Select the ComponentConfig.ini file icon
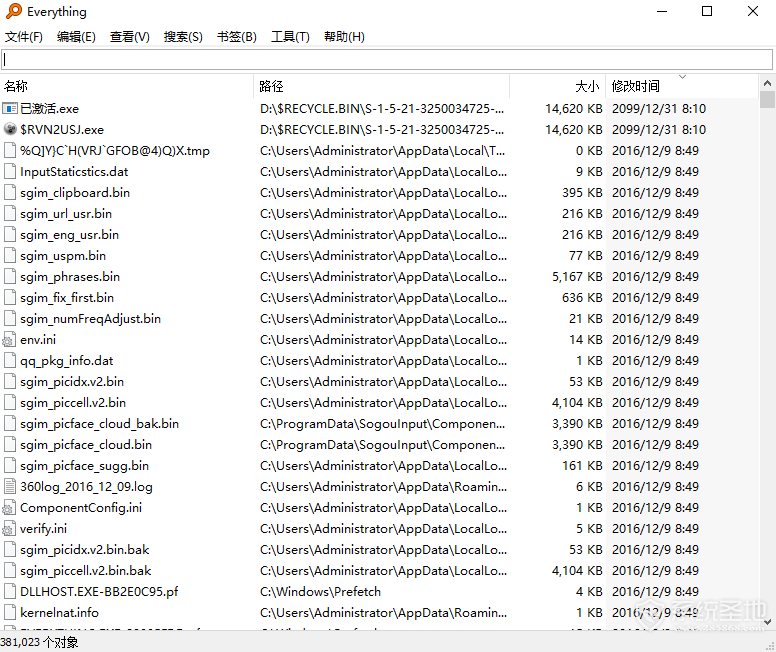776x652 pixels. [x=9, y=508]
